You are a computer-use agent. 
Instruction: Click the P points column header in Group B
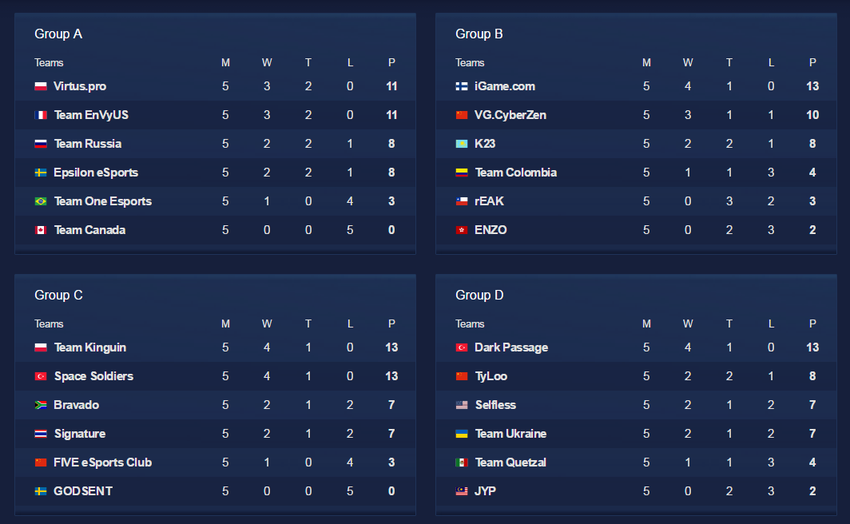[x=813, y=63]
